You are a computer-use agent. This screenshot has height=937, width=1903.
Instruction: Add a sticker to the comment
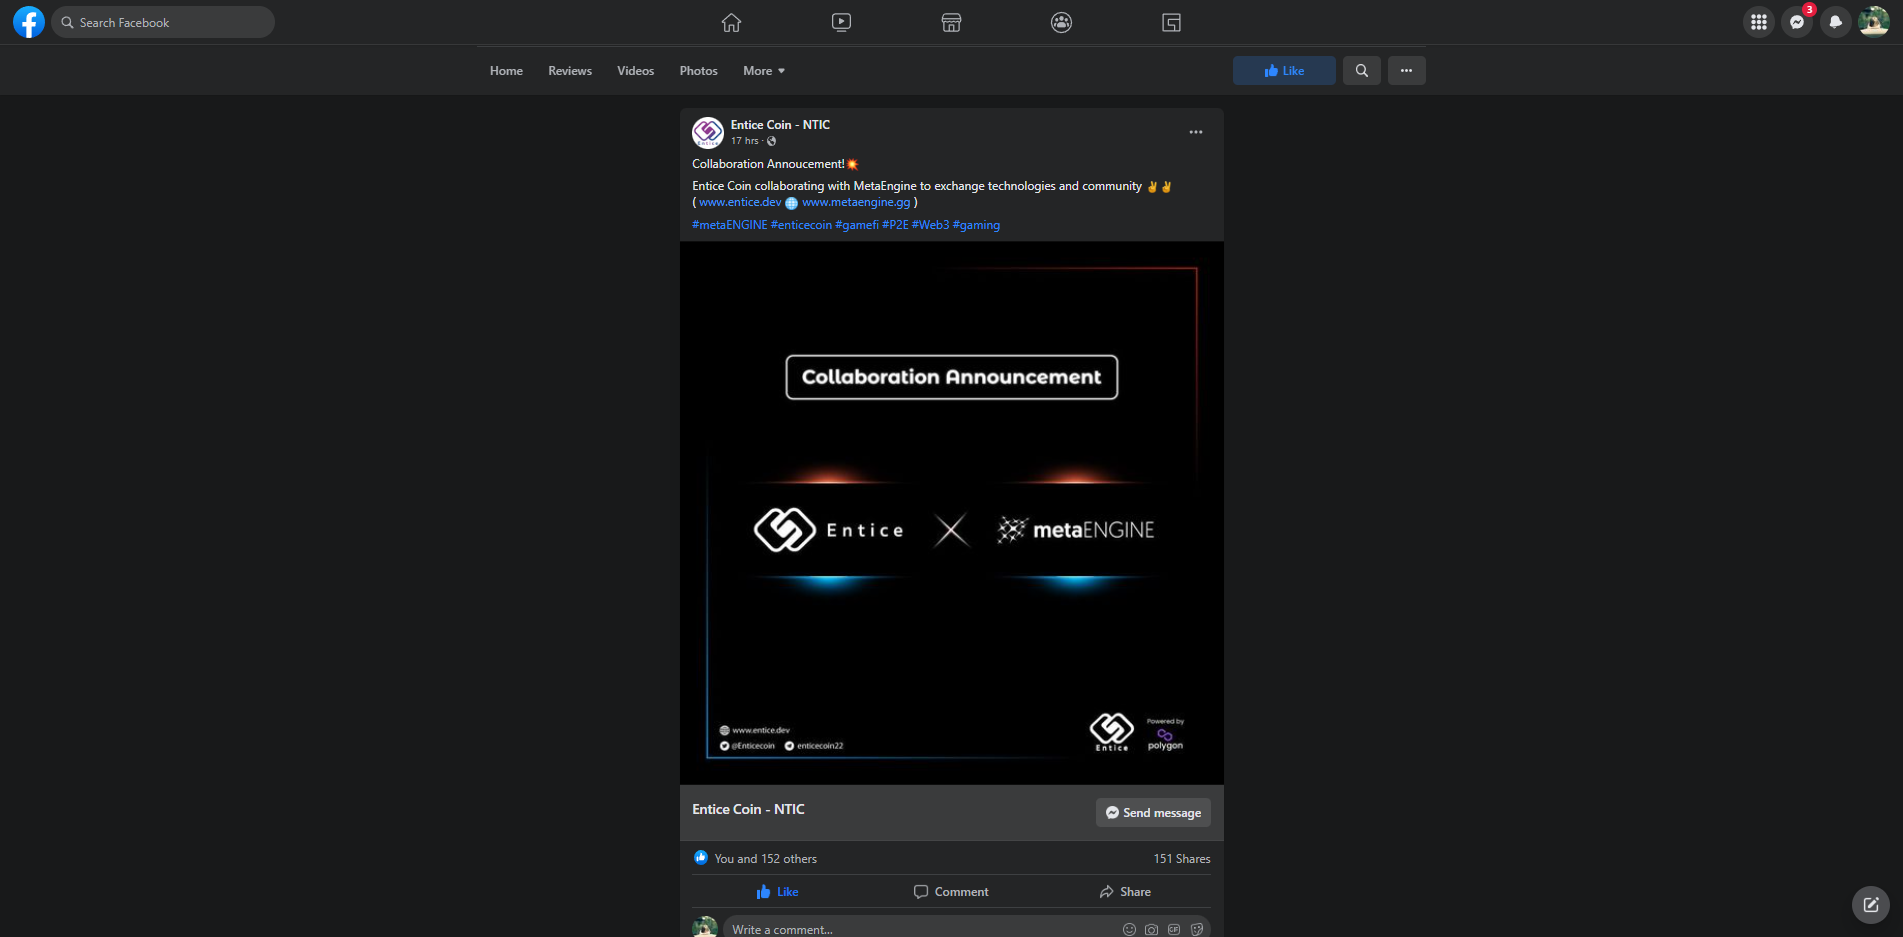(x=1197, y=930)
